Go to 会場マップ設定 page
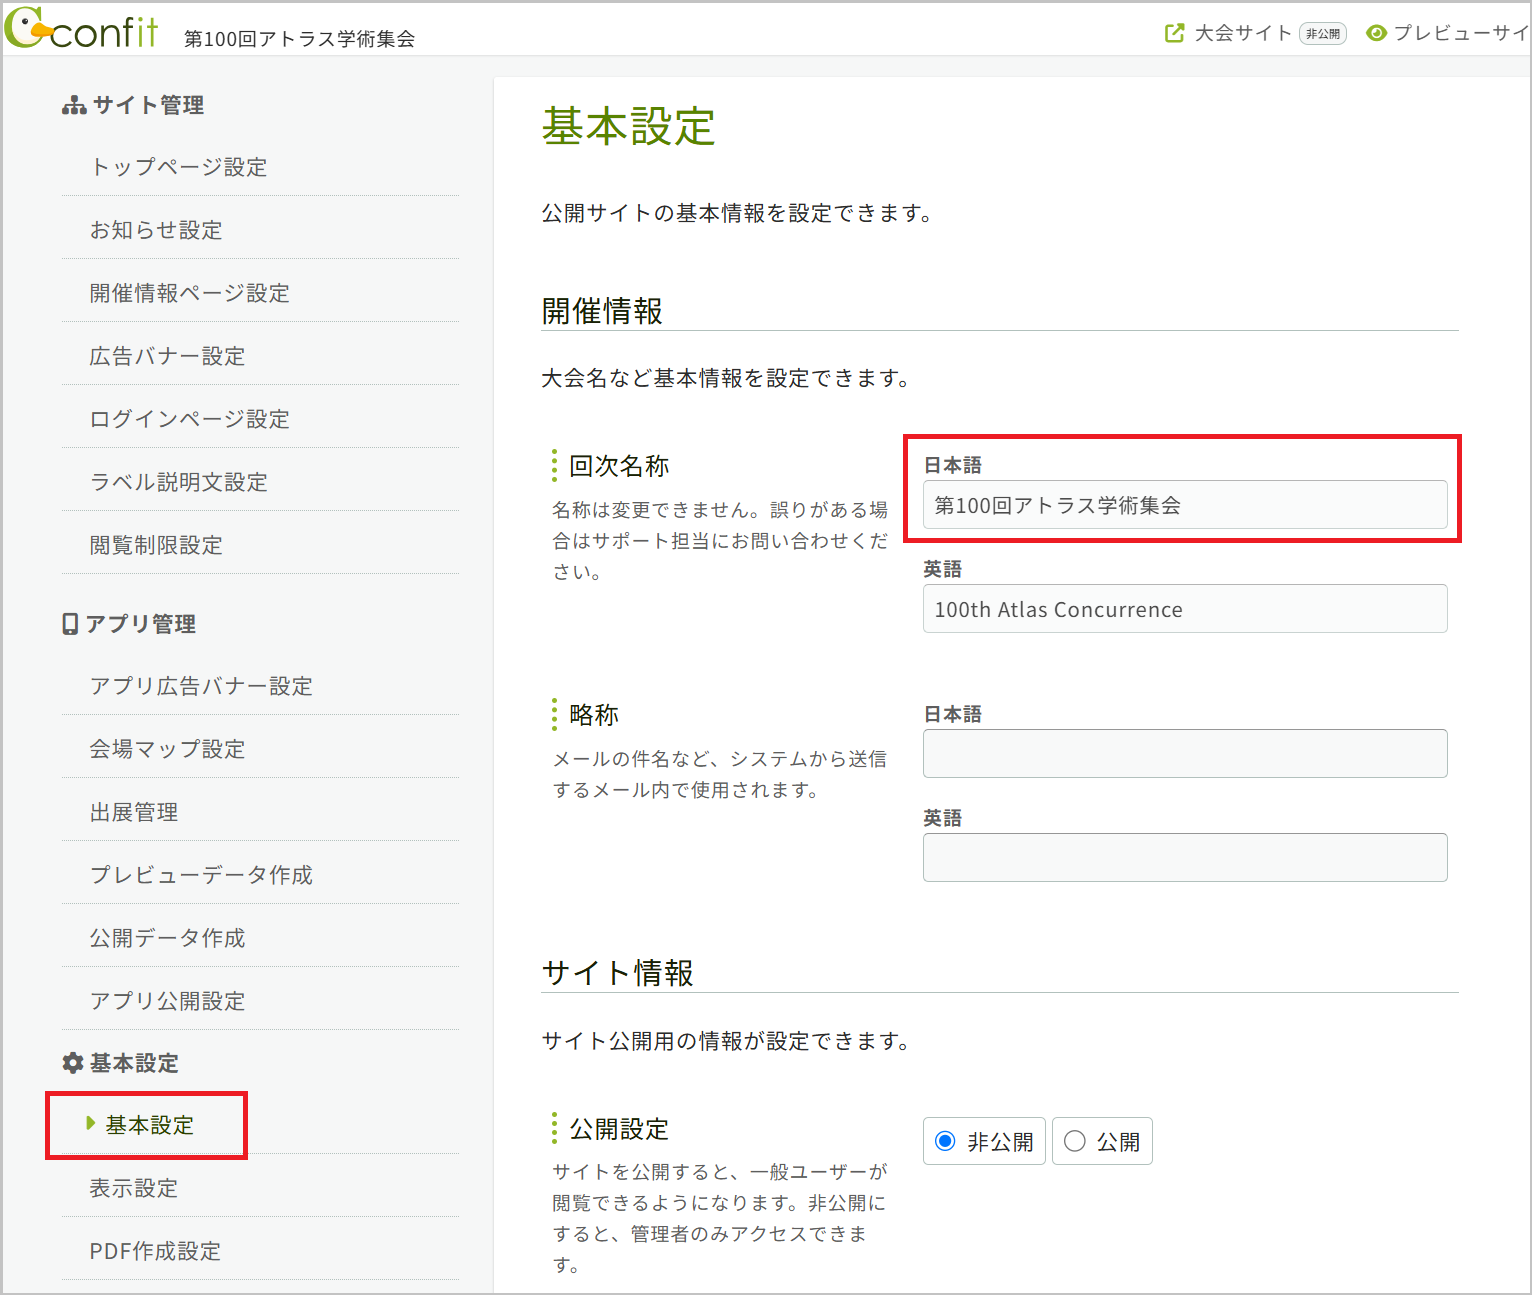Screen dimensions: 1532x1295 167,749
